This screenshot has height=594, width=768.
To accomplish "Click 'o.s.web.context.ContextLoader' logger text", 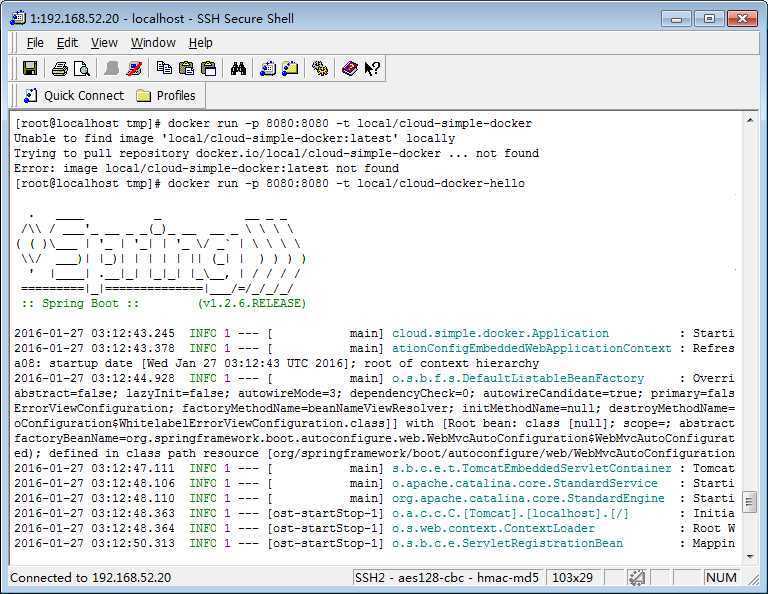I will click(x=493, y=528).
